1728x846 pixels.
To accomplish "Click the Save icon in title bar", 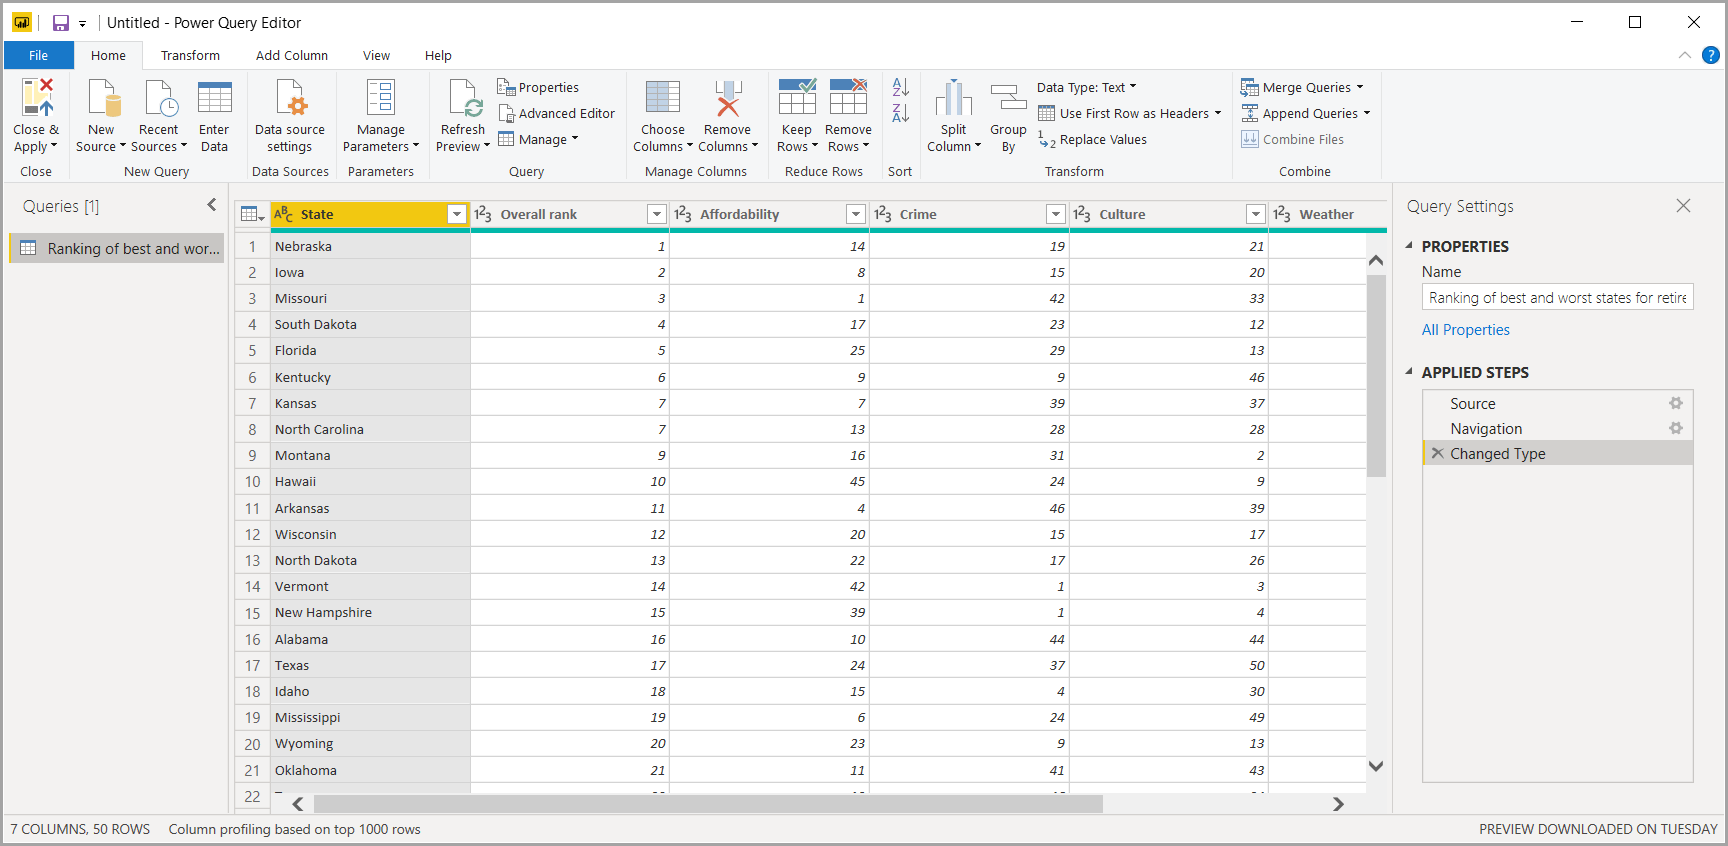I will (x=61, y=23).
